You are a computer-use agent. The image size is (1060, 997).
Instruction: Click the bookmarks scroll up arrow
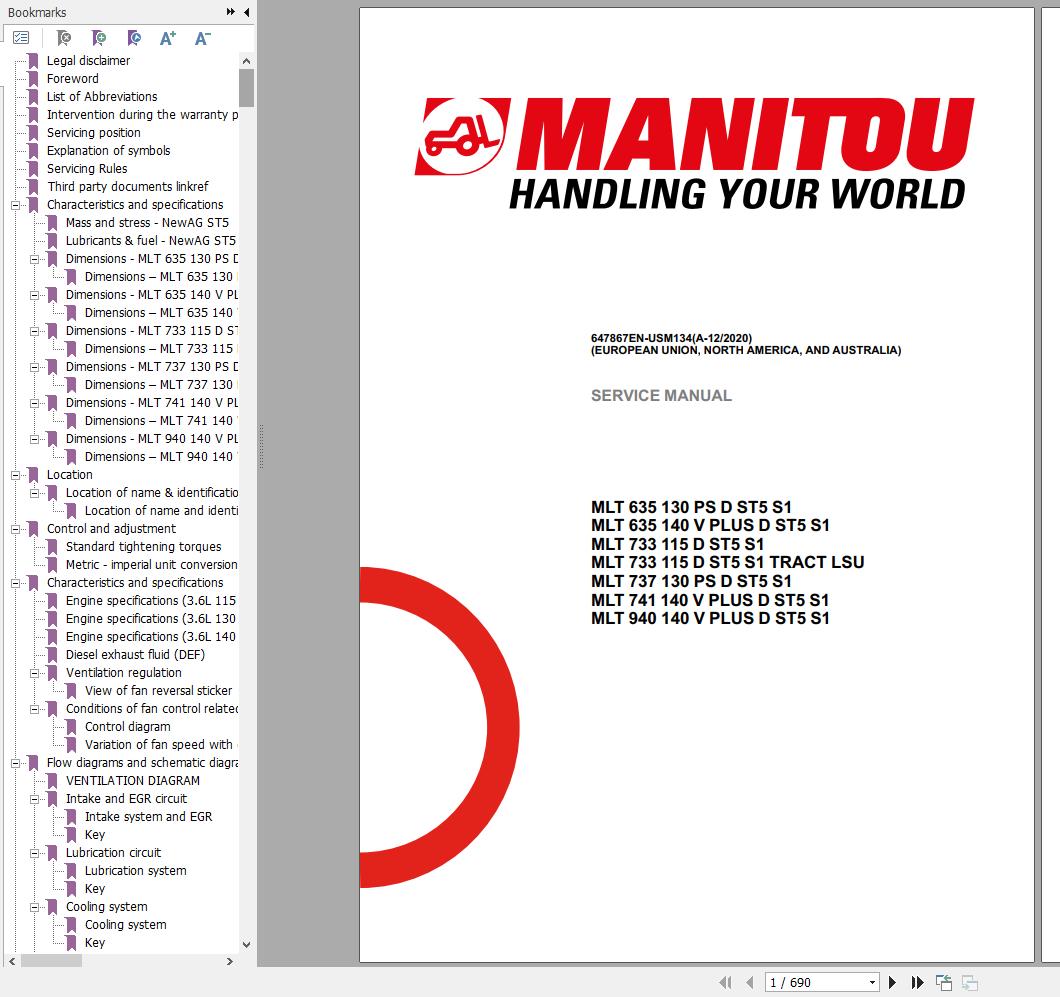point(246,61)
